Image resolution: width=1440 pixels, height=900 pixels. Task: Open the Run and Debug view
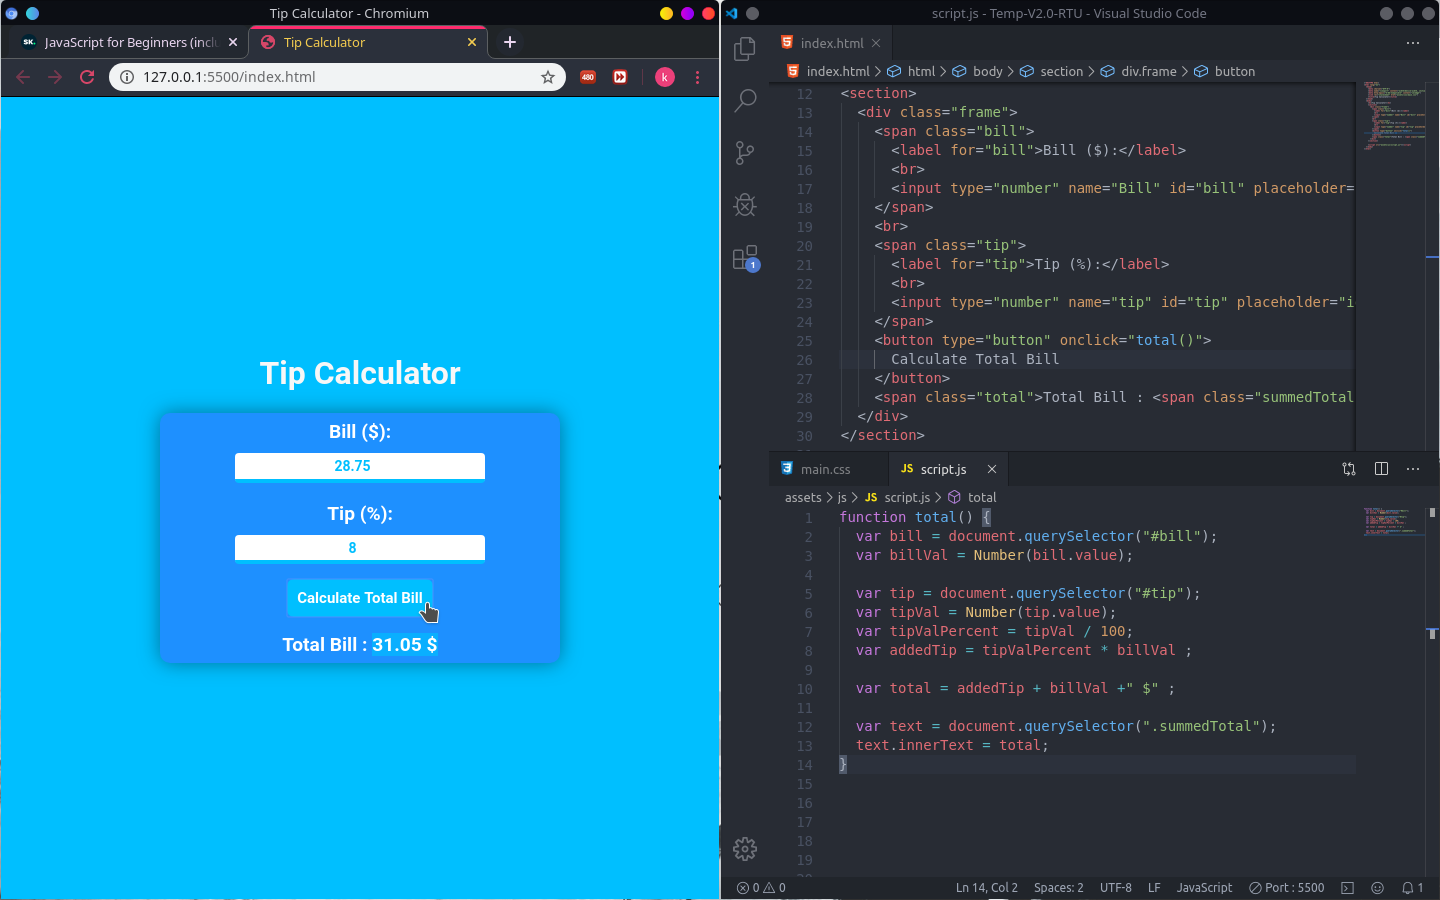point(745,205)
